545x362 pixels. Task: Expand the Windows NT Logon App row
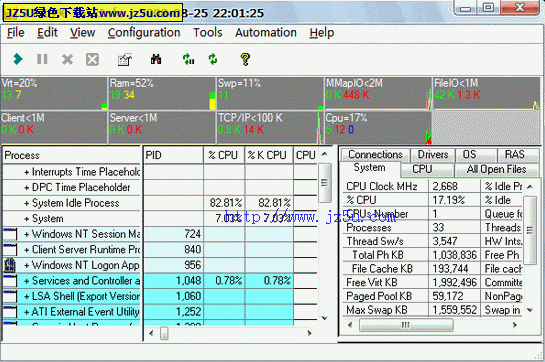[26, 265]
